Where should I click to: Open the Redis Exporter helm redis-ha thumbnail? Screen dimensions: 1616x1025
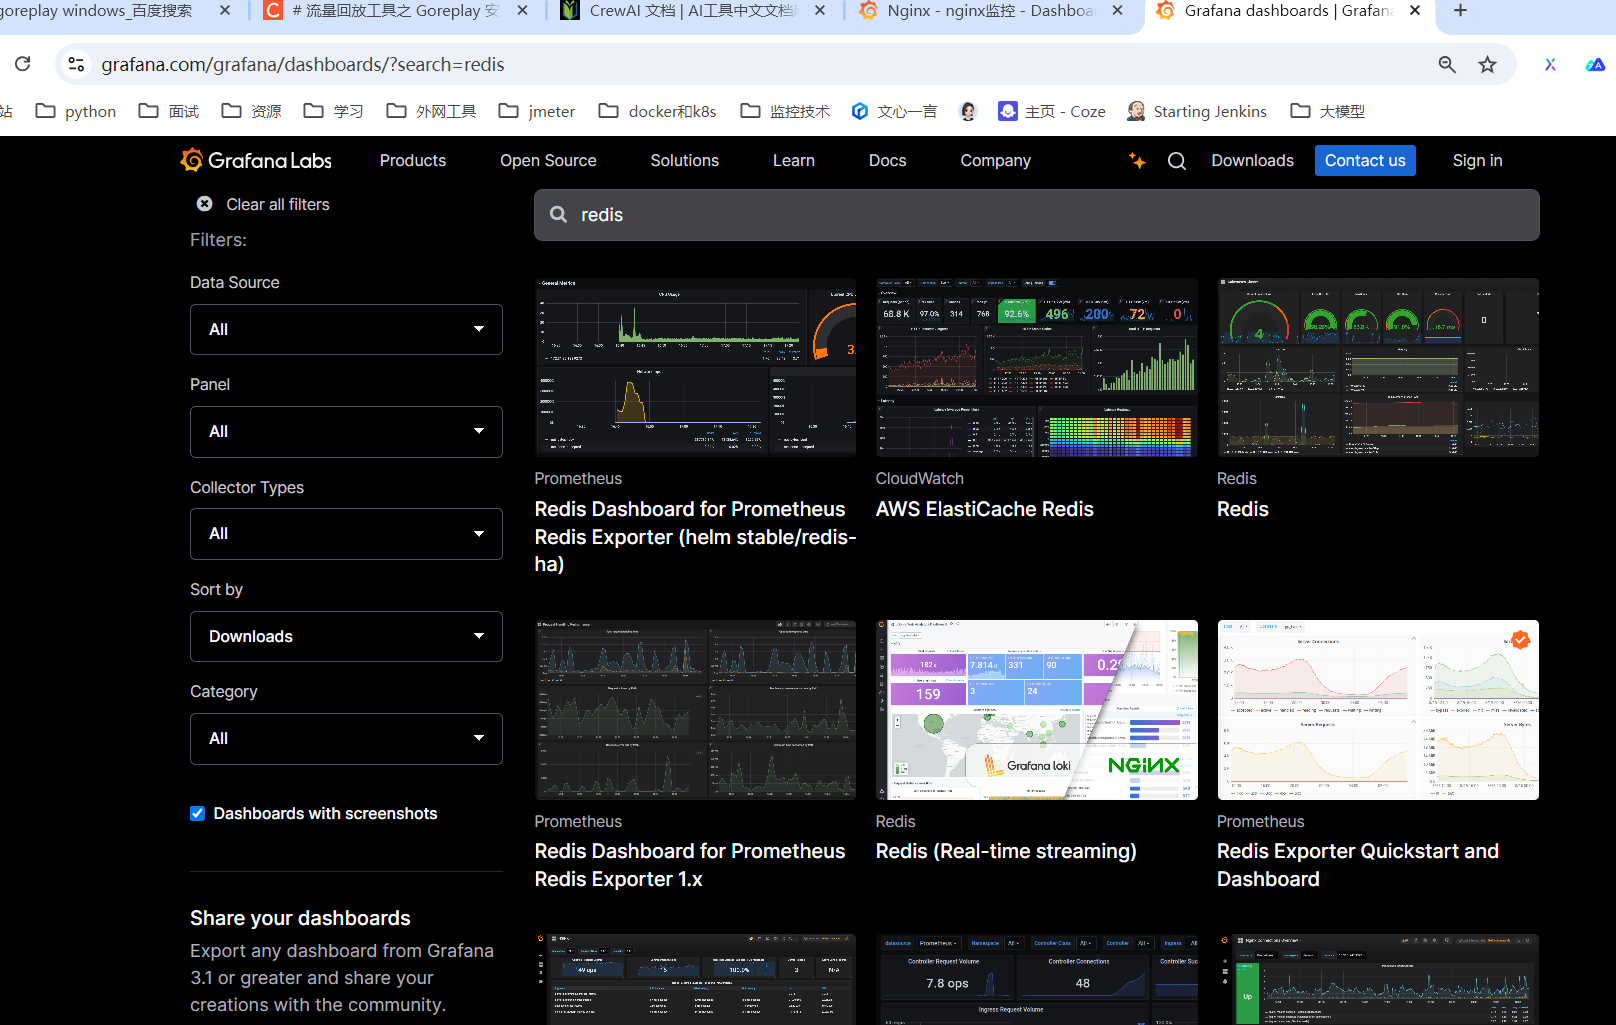click(x=695, y=367)
